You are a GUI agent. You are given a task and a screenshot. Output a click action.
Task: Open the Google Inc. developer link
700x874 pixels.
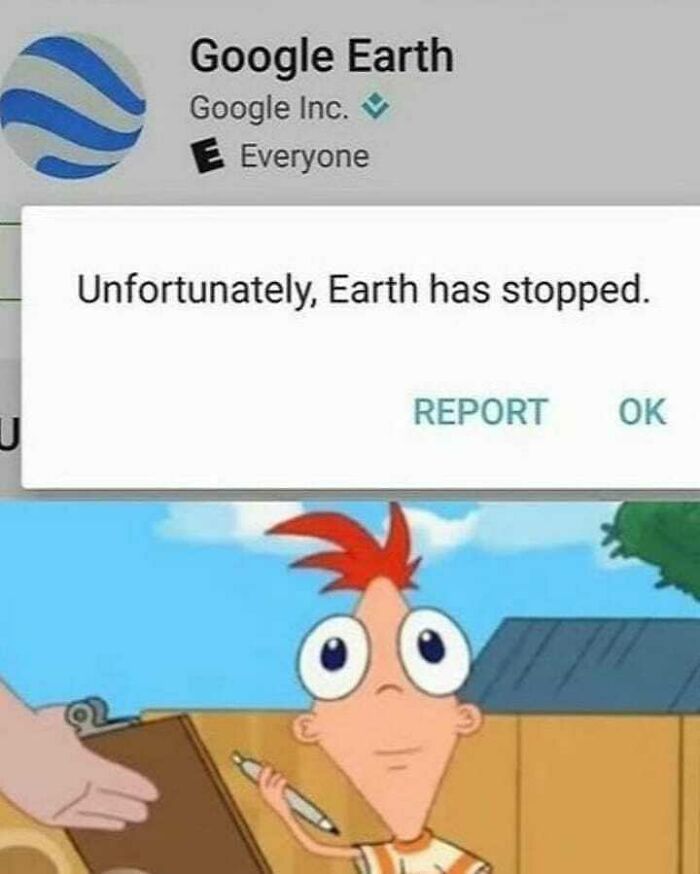click(269, 108)
